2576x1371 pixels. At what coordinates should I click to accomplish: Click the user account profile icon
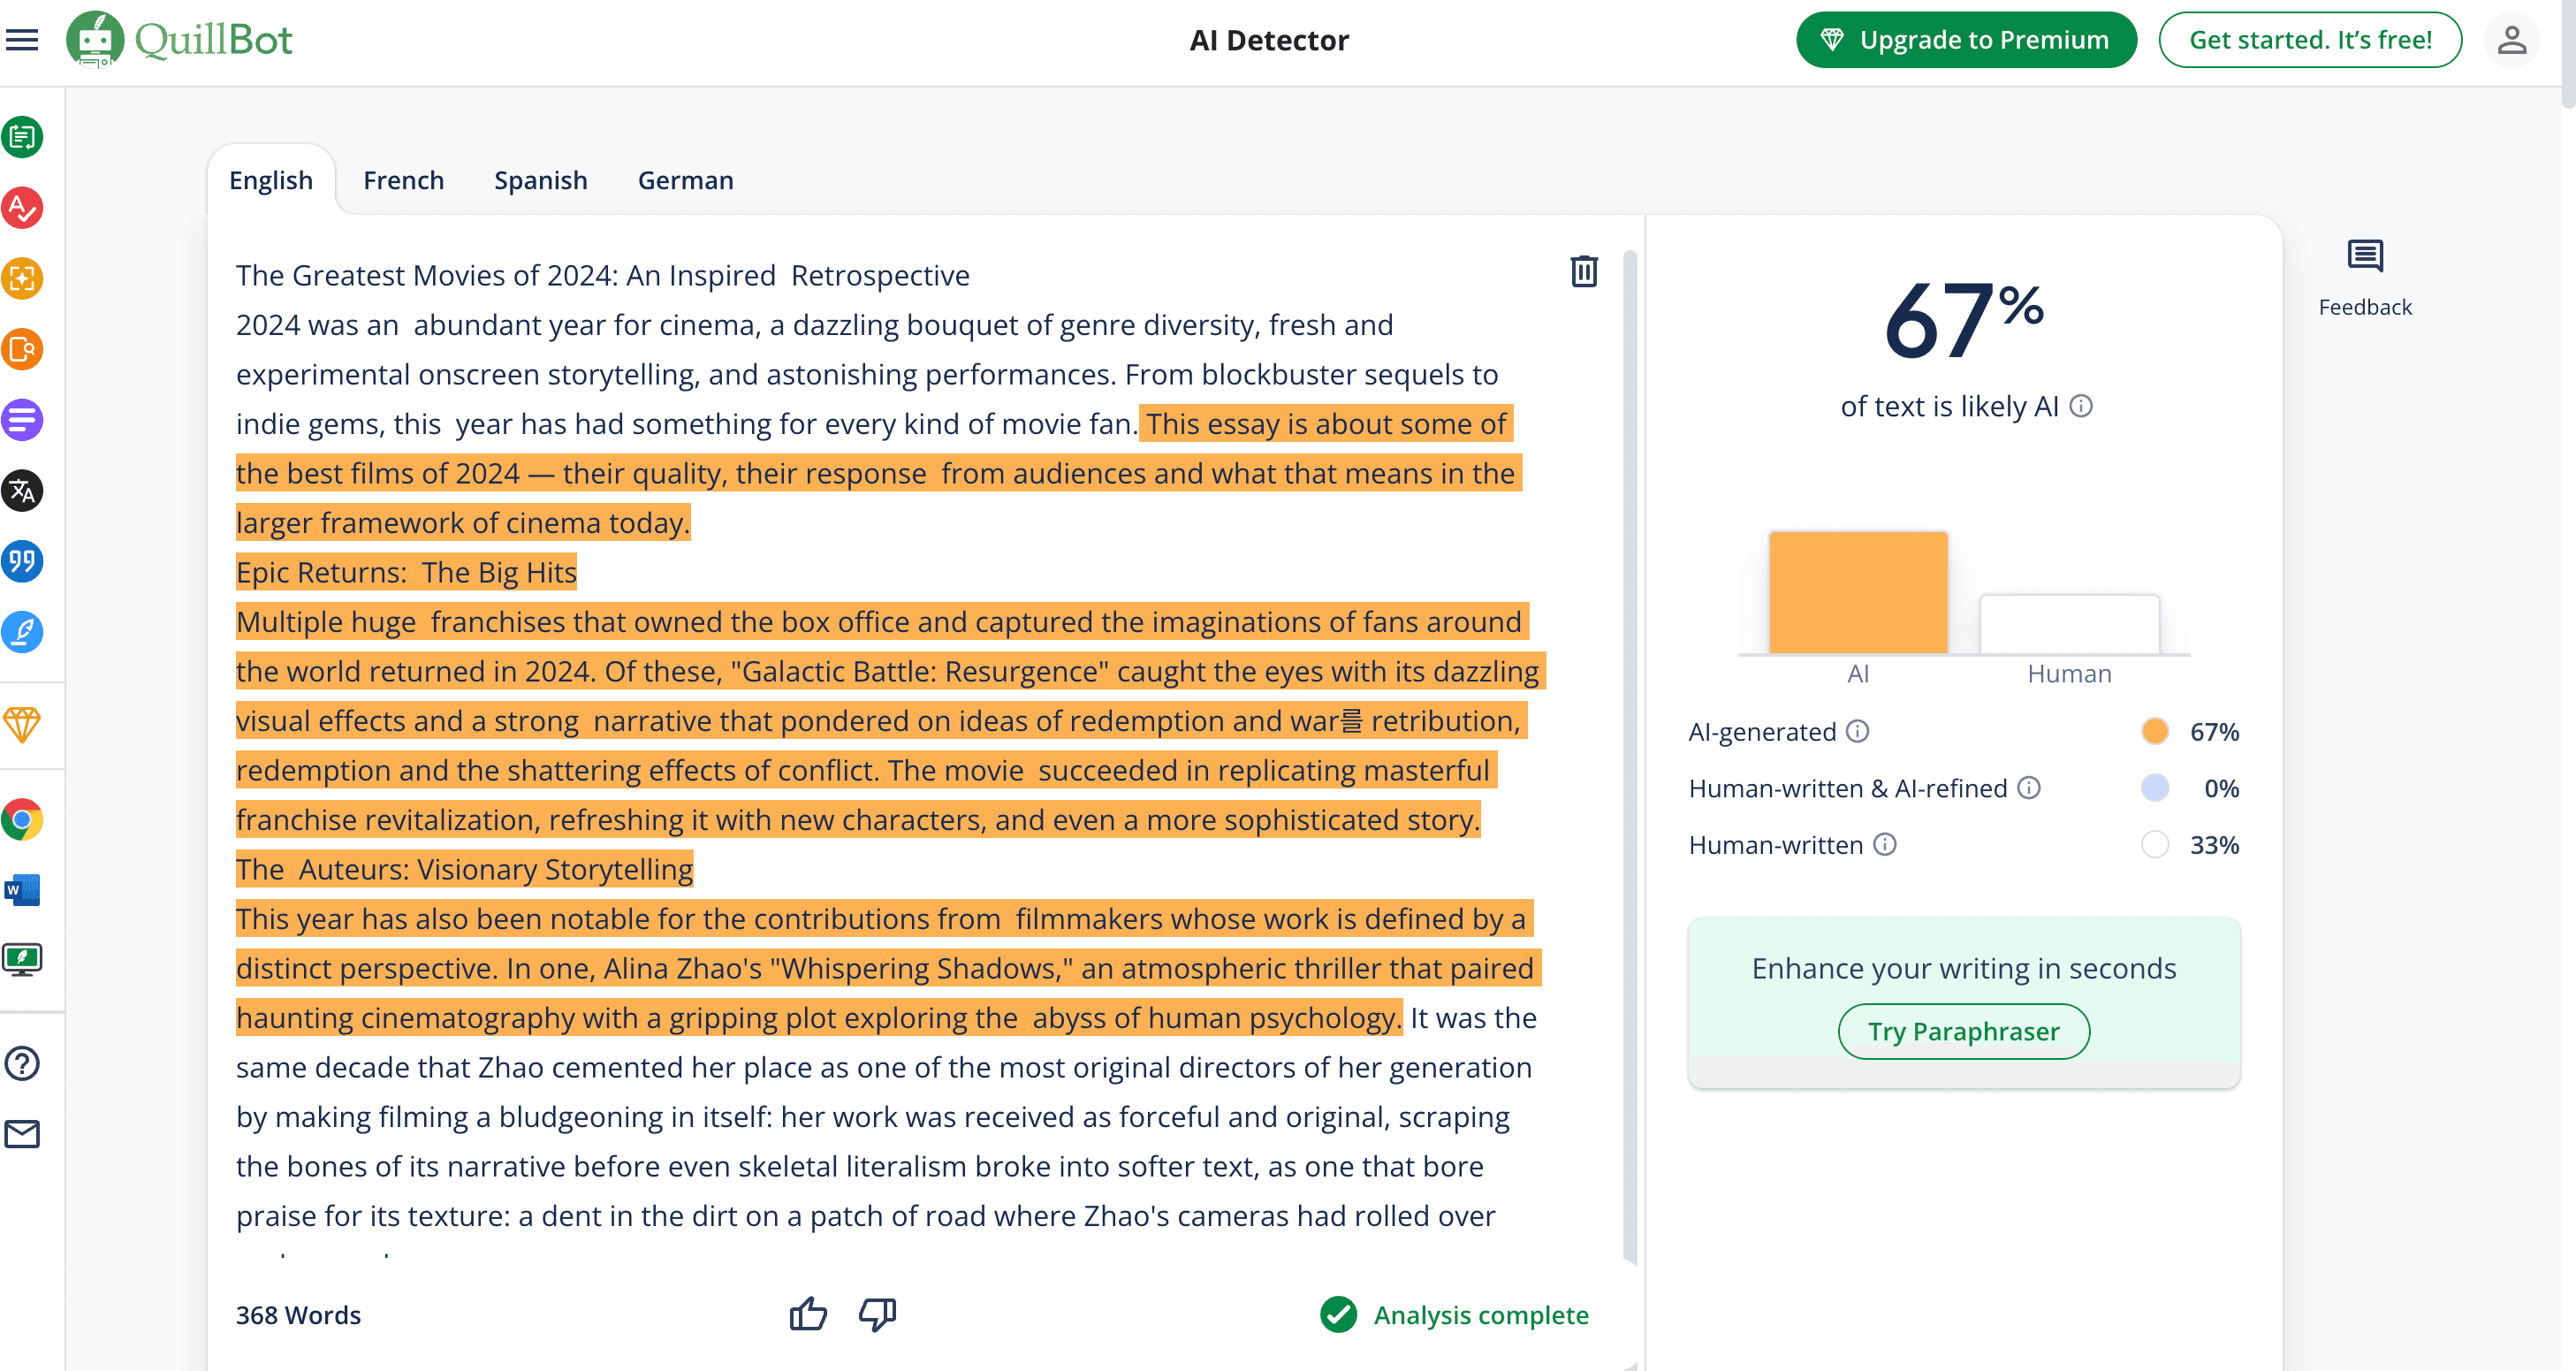click(2511, 40)
